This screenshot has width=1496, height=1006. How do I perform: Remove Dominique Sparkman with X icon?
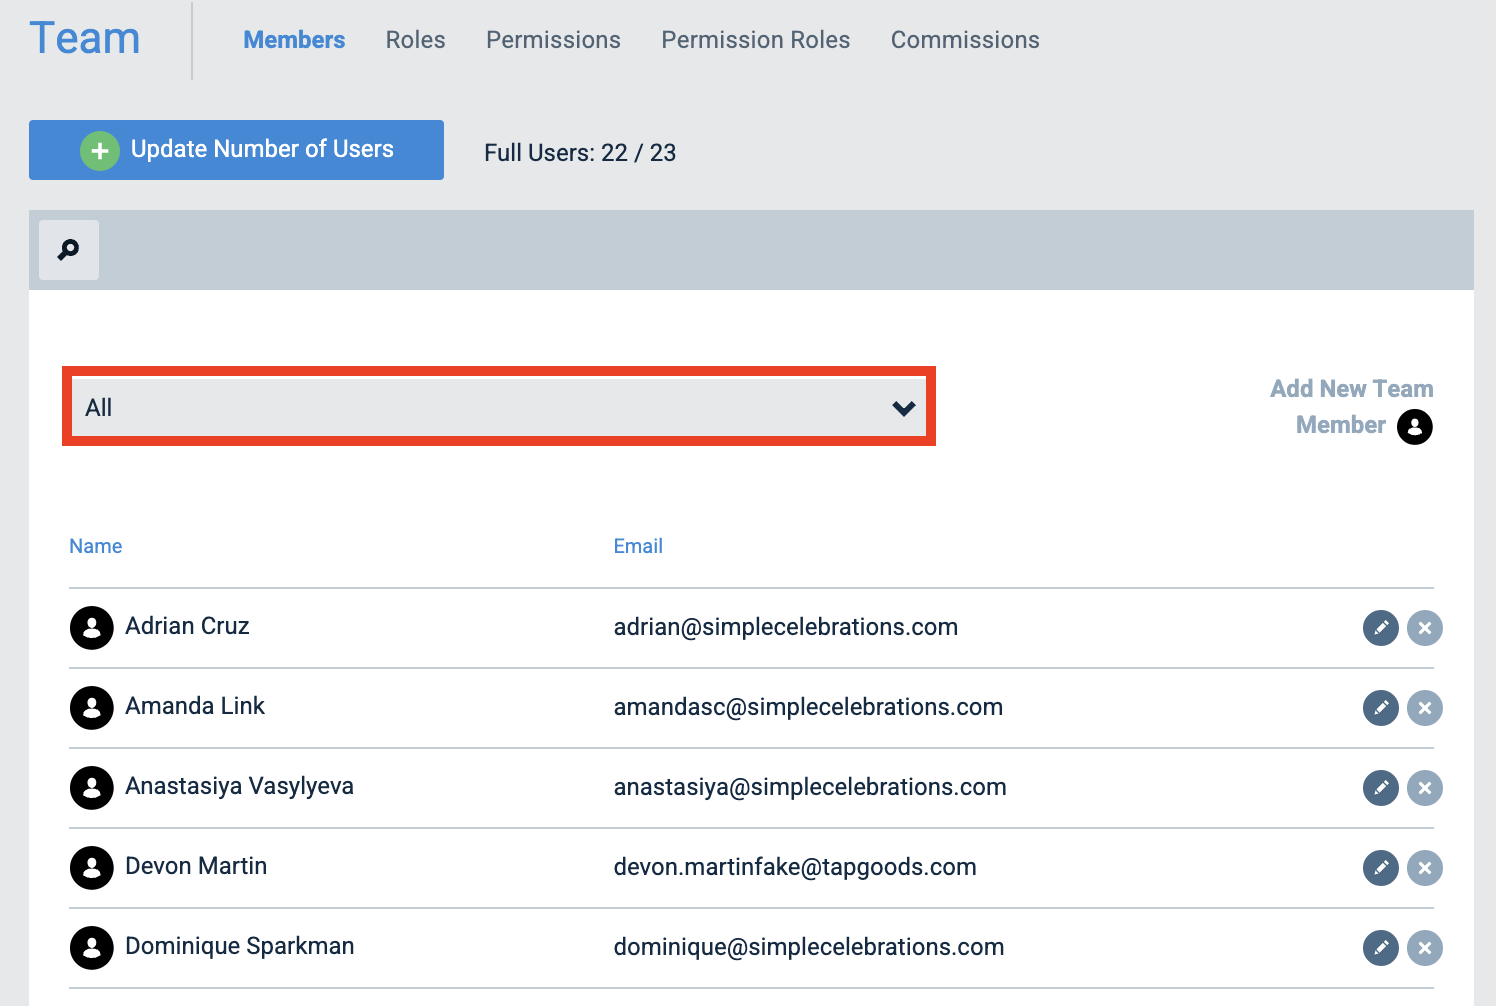coord(1425,948)
